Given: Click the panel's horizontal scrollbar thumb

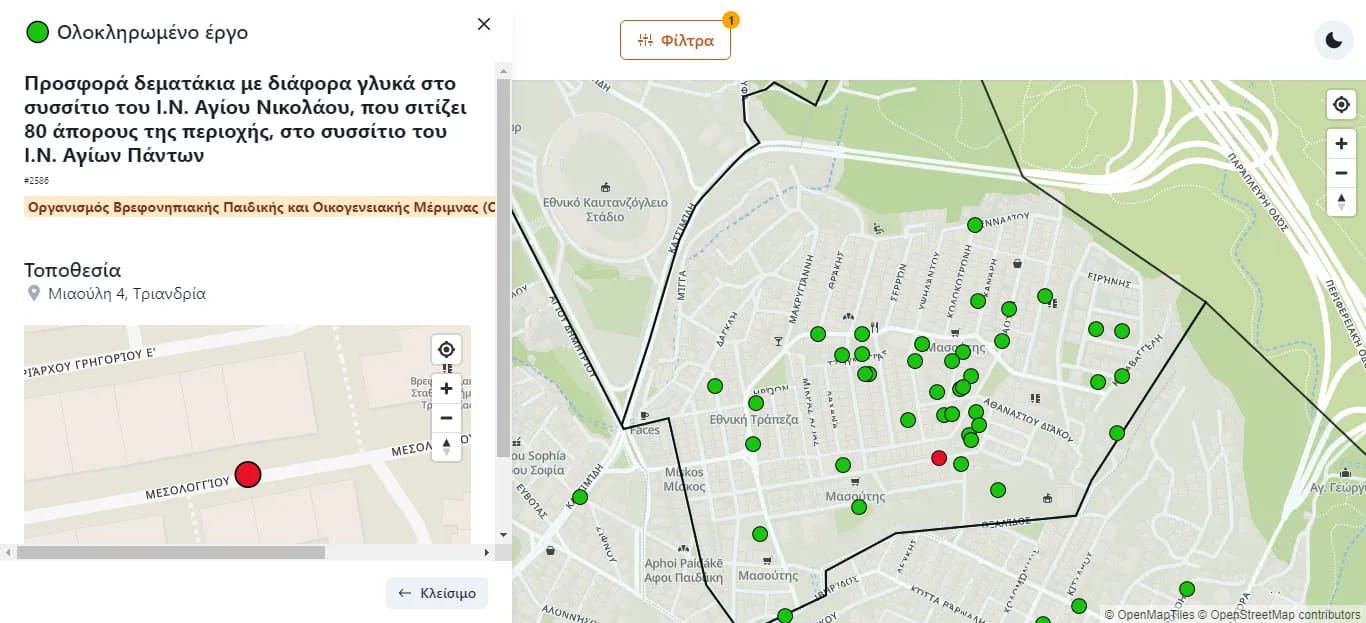Looking at the screenshot, I should pos(170,552).
